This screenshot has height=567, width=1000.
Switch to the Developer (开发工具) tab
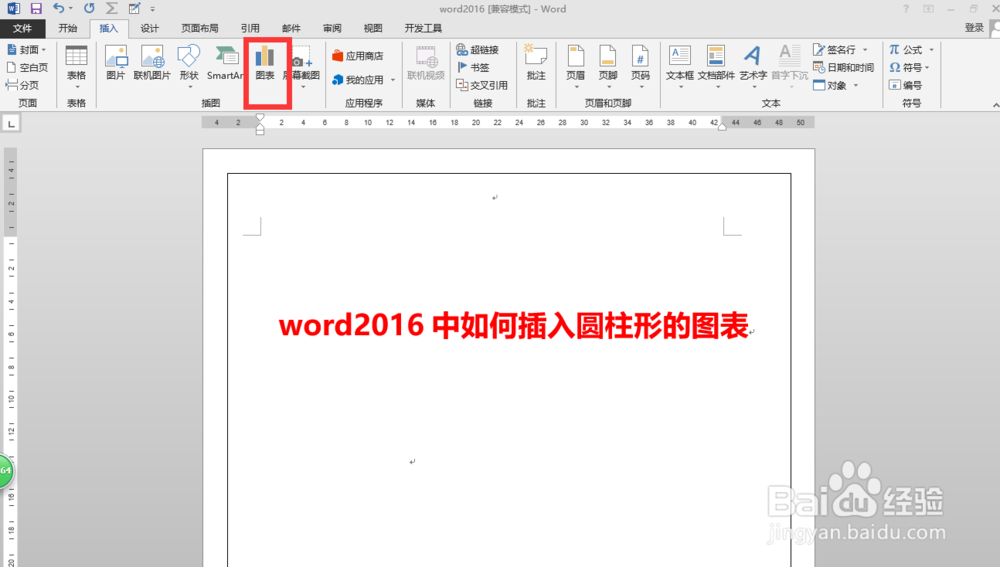point(423,28)
